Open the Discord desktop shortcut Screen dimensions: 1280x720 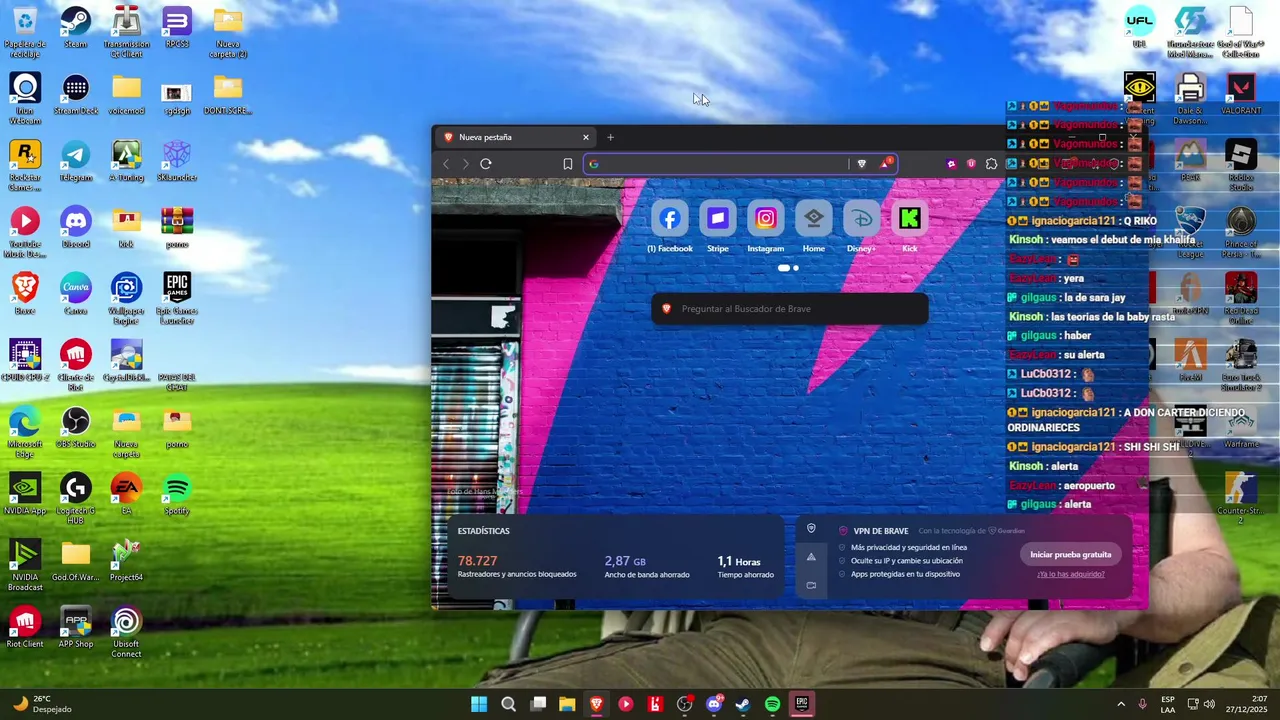(75, 228)
